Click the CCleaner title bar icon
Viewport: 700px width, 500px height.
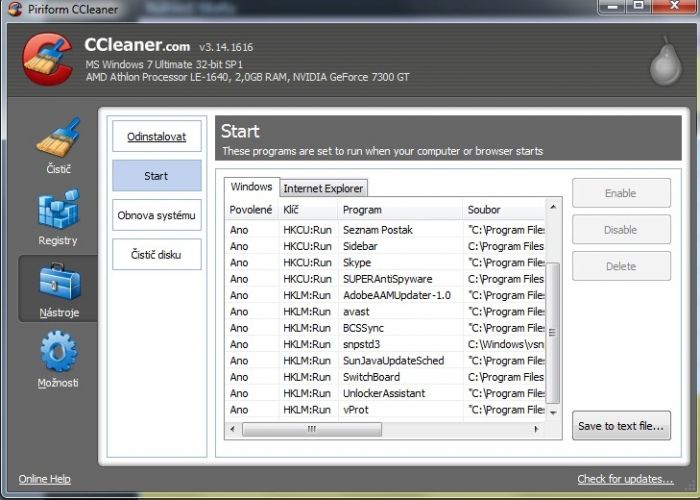[15, 9]
